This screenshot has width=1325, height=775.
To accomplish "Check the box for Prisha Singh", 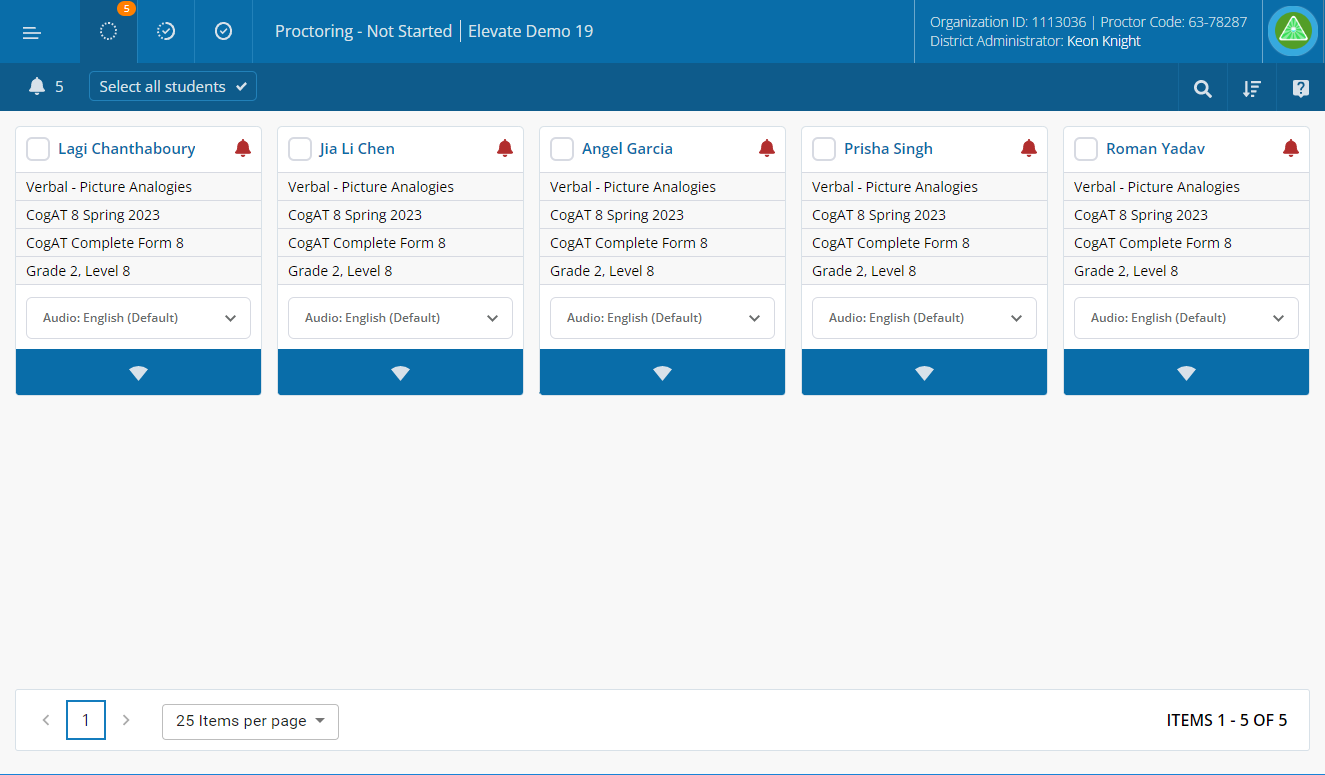I will point(824,149).
